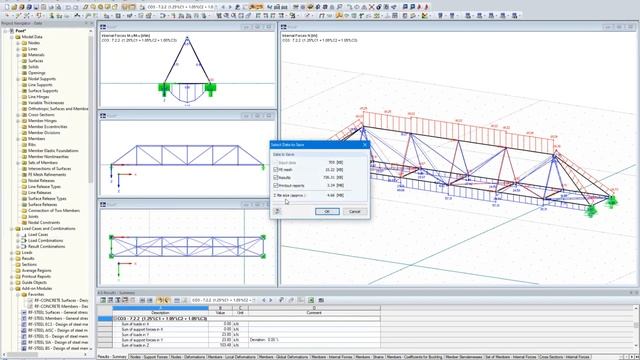Go to previous load case in the top toolbar
Image resolution: width=640 pixels, height=360 pixels.
(x=223, y=7)
